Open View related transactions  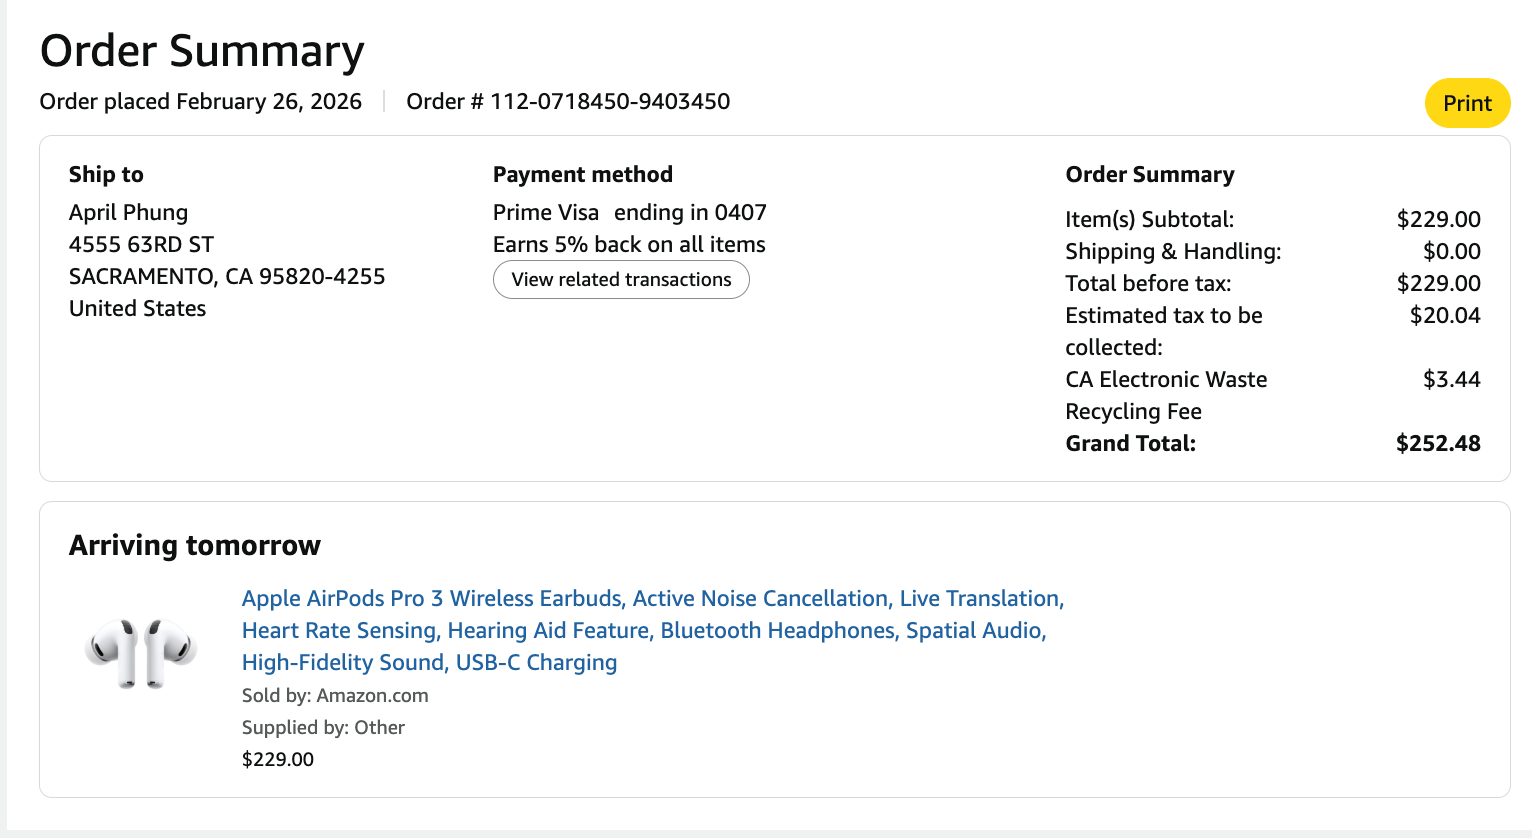[621, 280]
